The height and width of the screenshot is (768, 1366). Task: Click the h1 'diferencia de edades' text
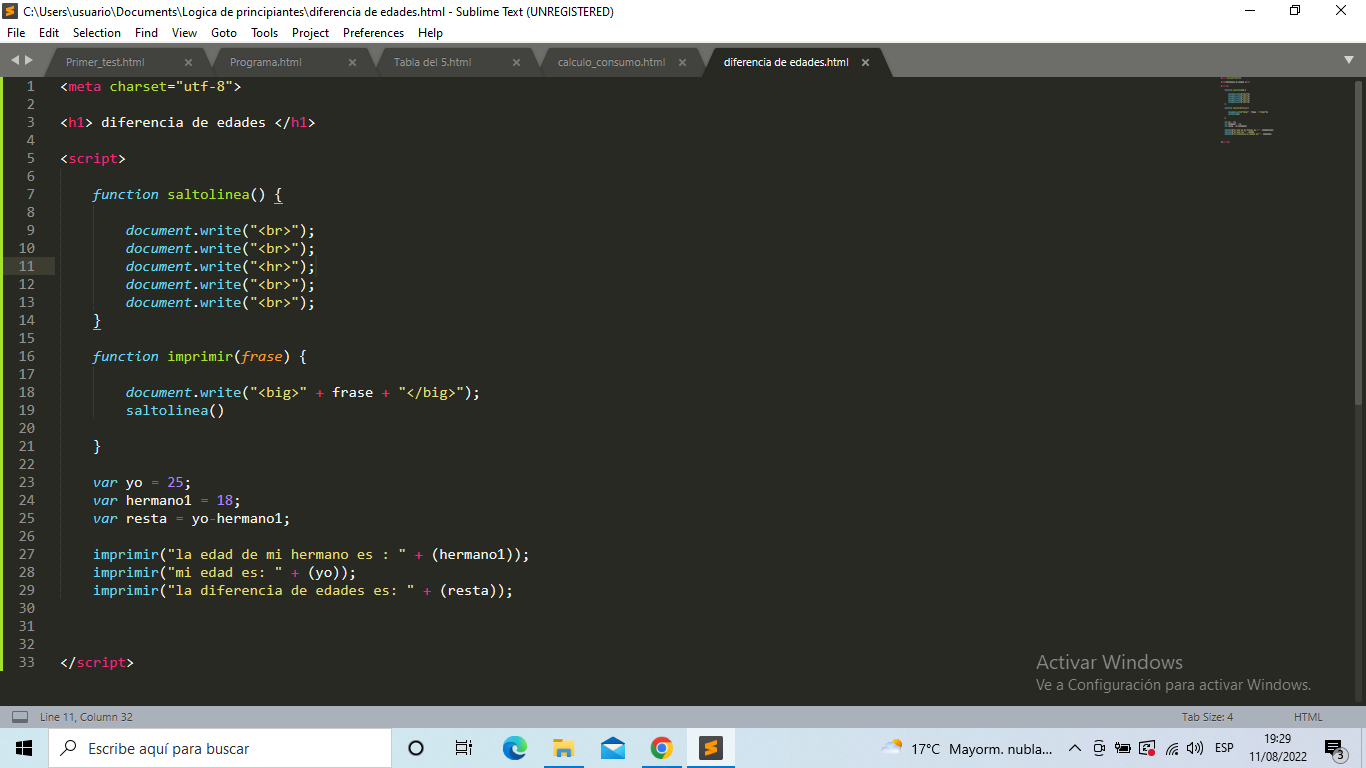click(x=183, y=122)
